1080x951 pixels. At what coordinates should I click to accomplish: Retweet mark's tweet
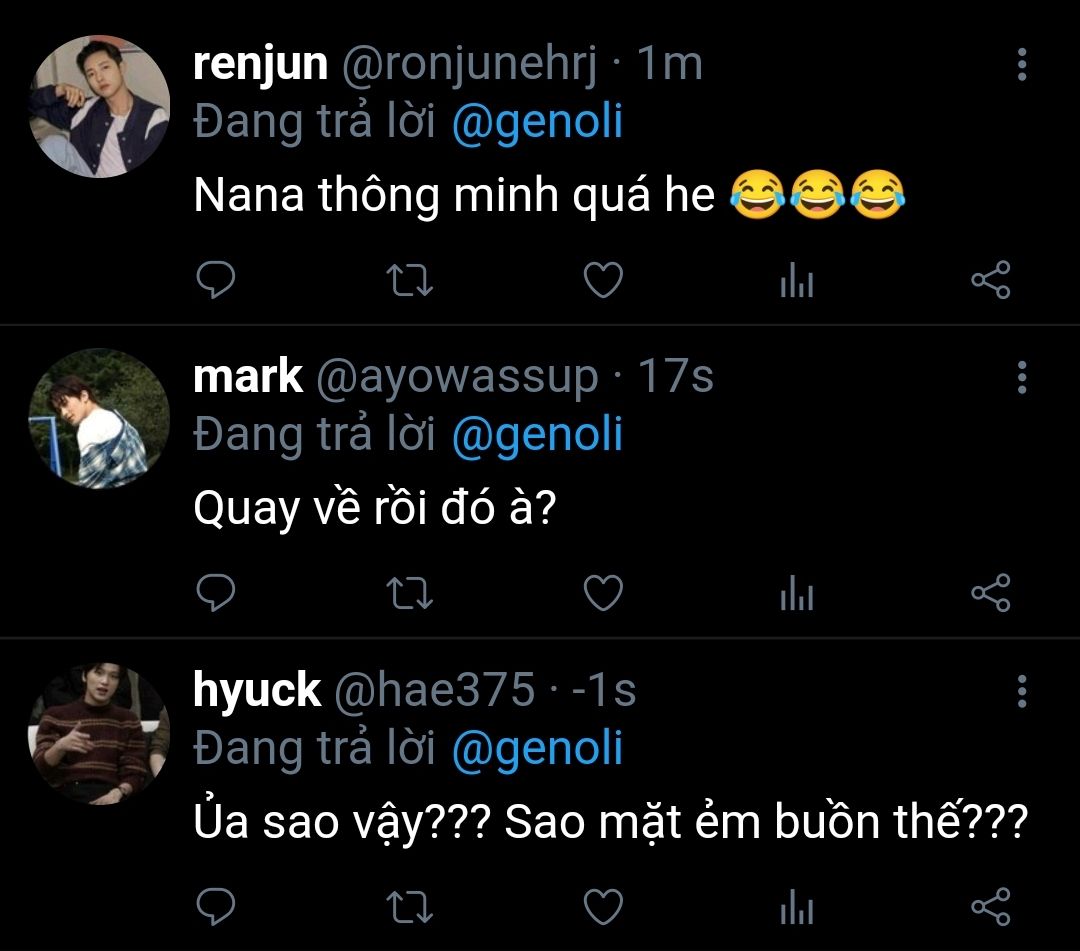pos(409,594)
